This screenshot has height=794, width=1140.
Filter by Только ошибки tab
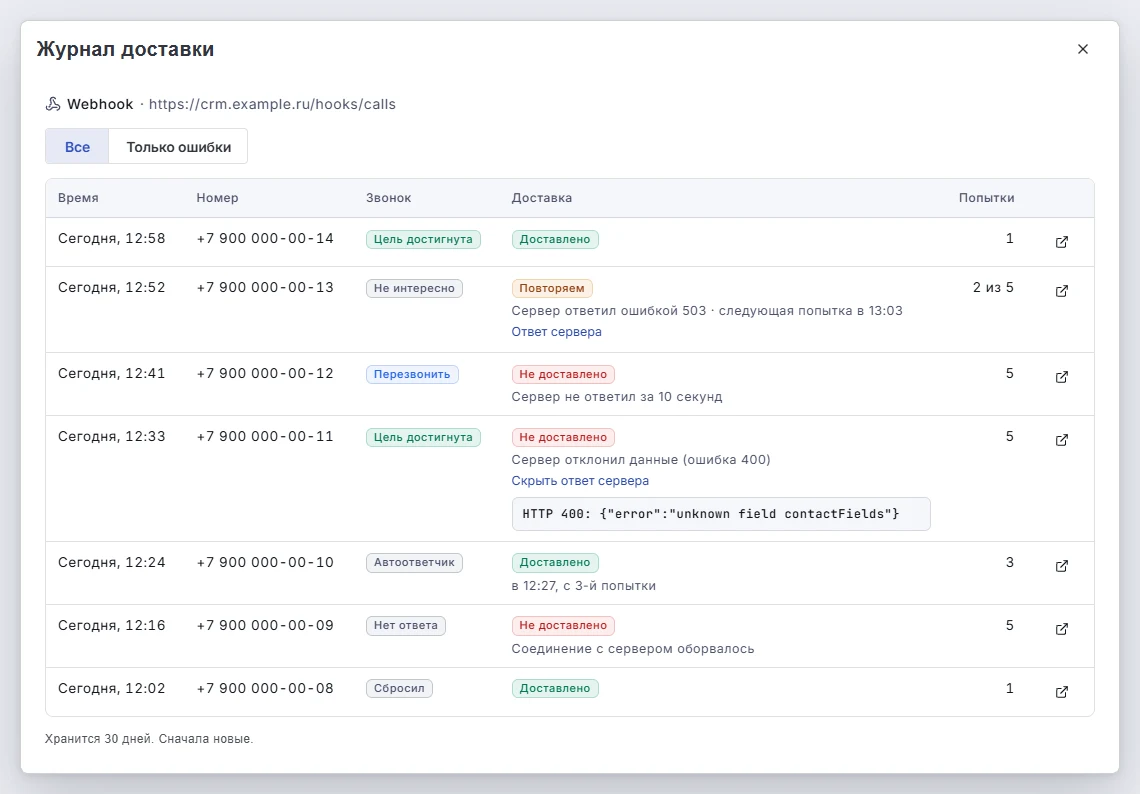[179, 147]
